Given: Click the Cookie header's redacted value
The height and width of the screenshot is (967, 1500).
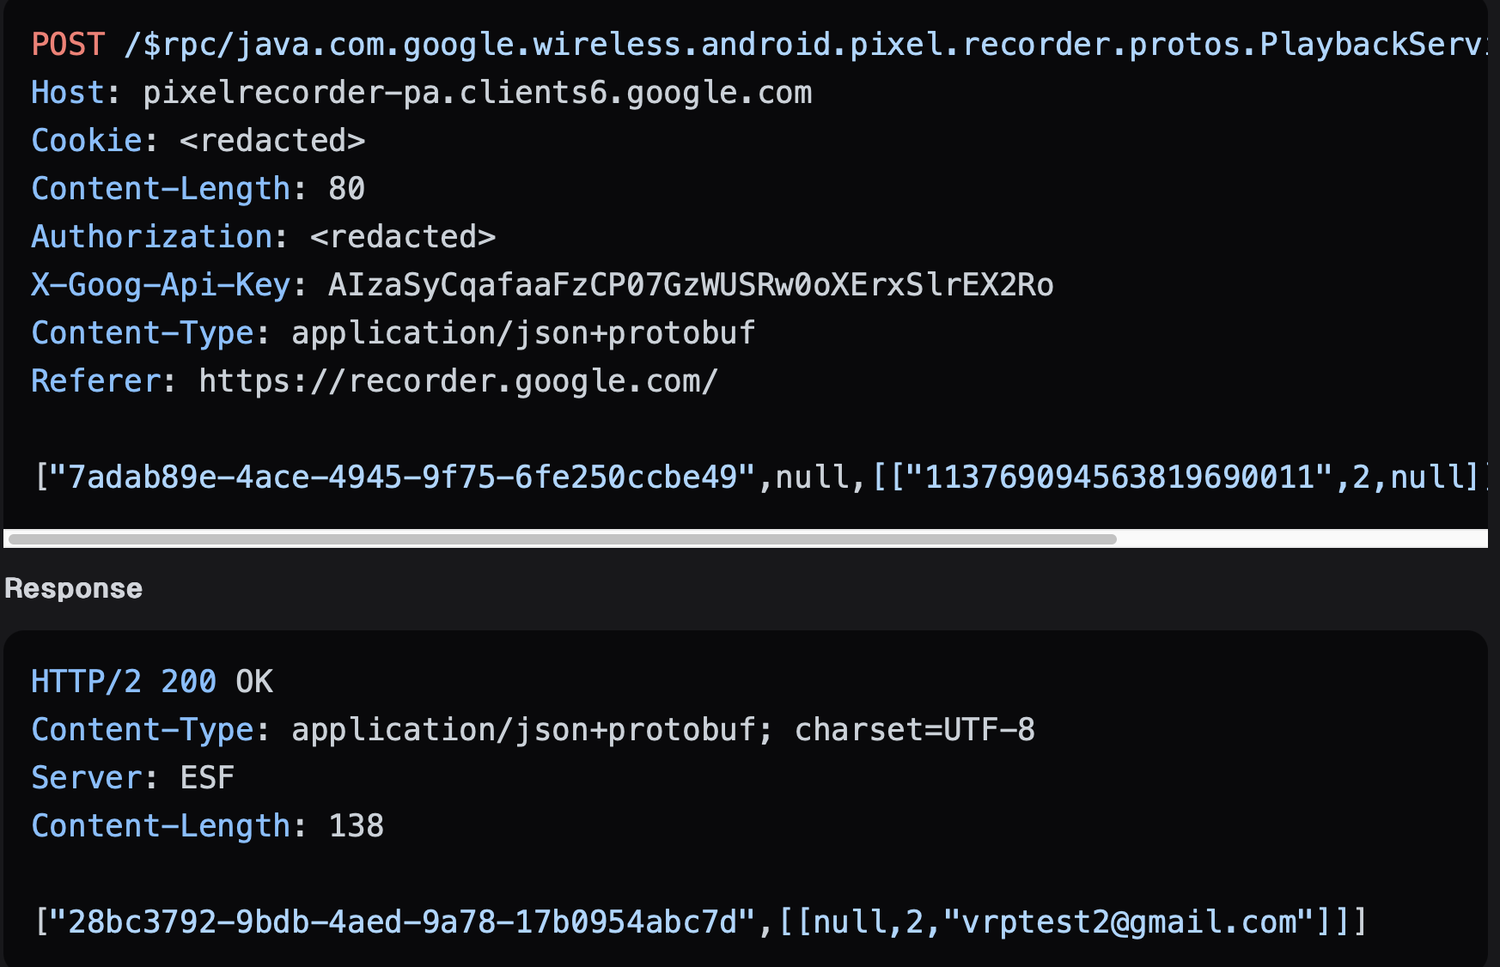Looking at the screenshot, I should [x=272, y=141].
